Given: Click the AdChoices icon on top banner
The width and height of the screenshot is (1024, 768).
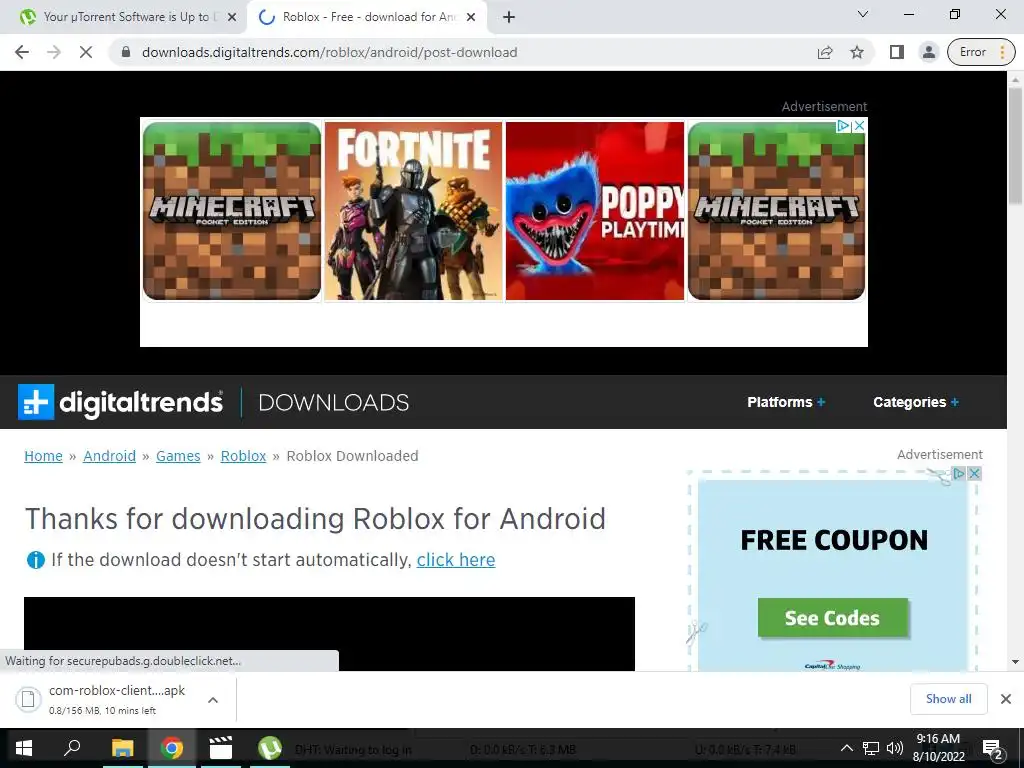Looking at the screenshot, I should pyautogui.click(x=843, y=125).
